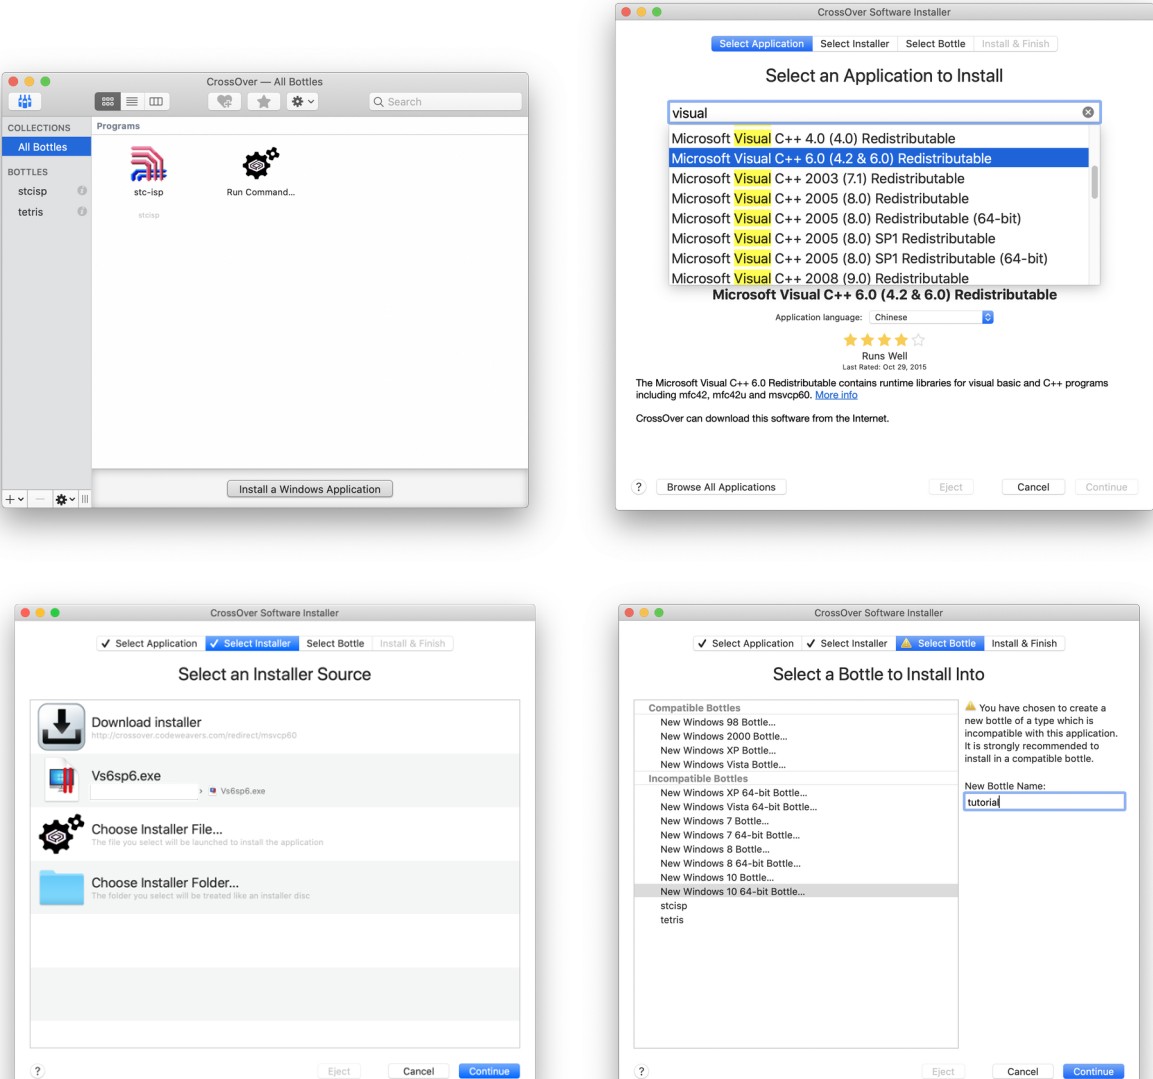Select New Windows 7 64-bit Bottle
The image size is (1153, 1079).
click(796, 835)
